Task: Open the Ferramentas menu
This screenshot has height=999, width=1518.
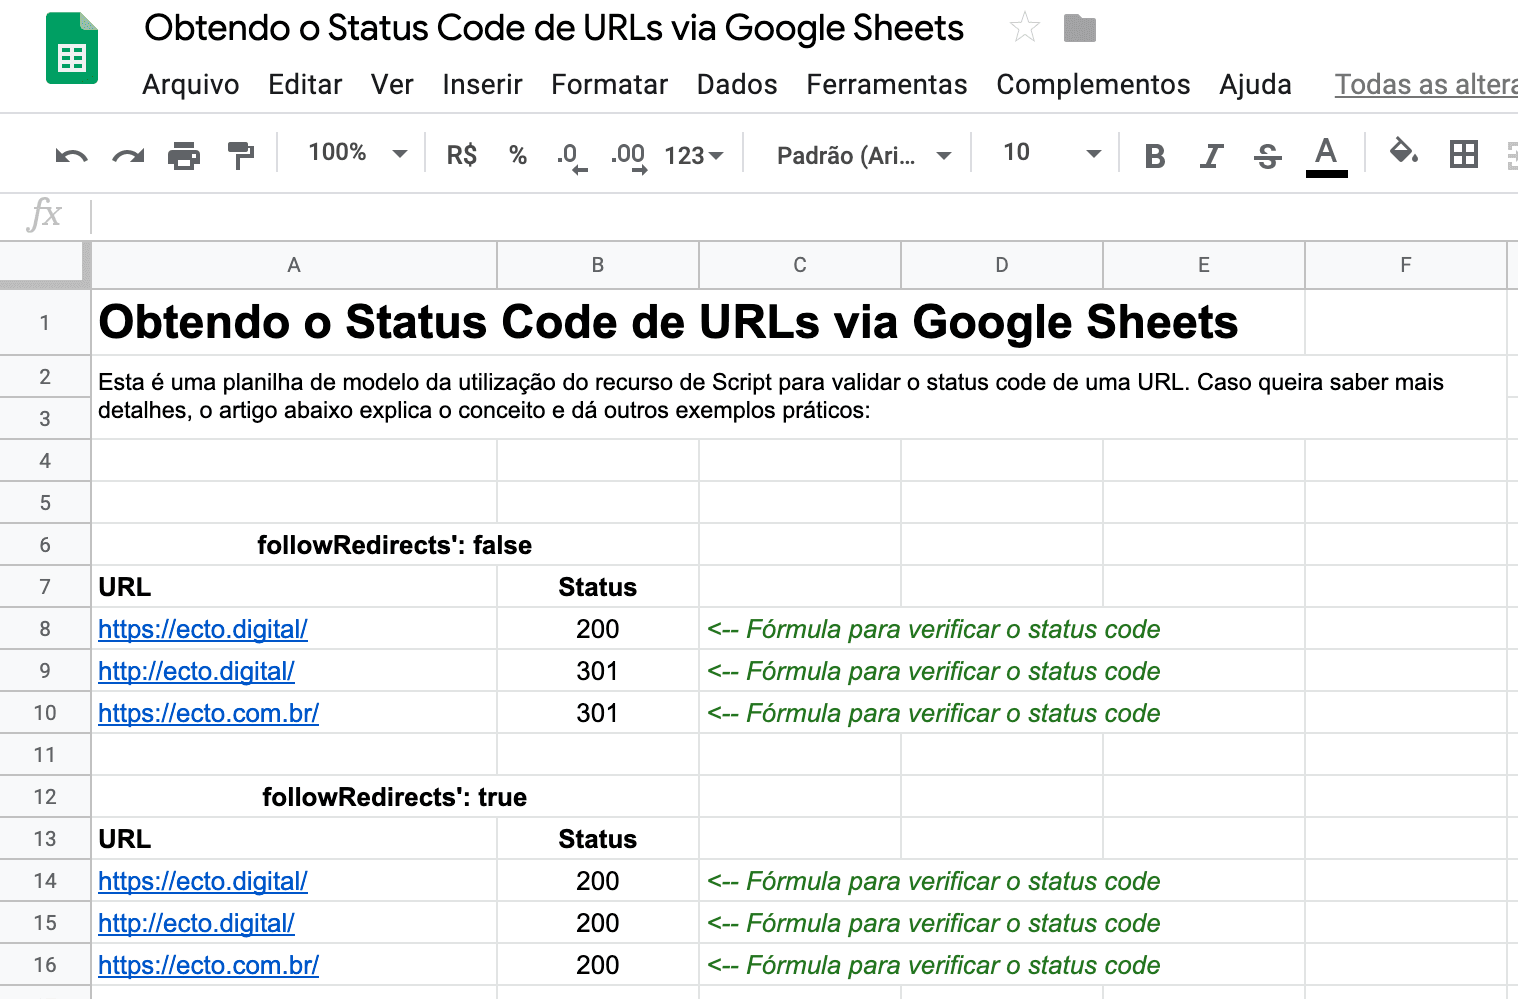Action: coord(887,85)
